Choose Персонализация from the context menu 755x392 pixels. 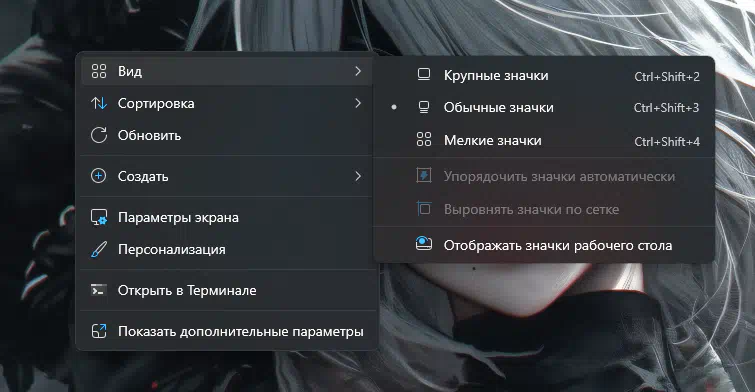tap(226, 249)
